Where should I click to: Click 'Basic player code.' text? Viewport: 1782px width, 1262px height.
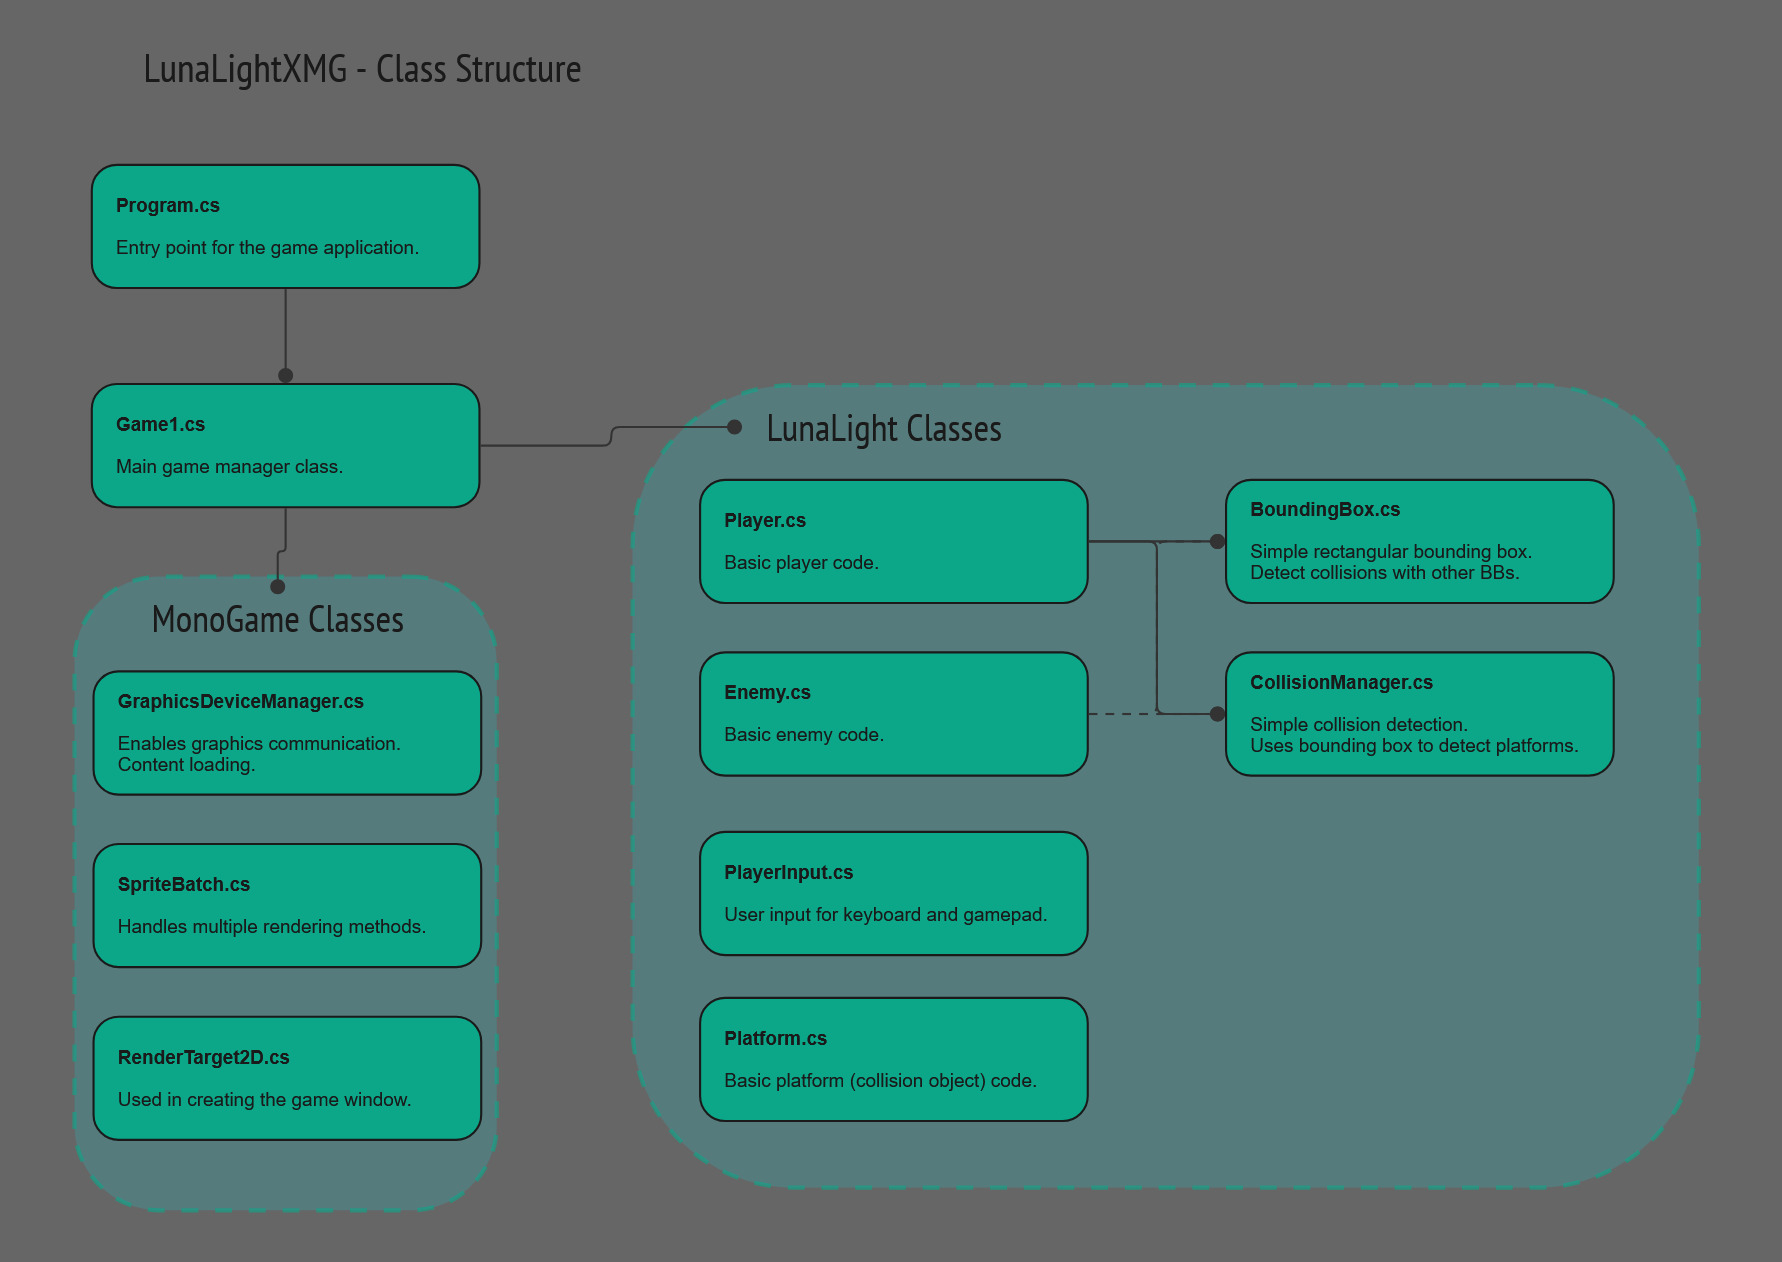coord(801,563)
